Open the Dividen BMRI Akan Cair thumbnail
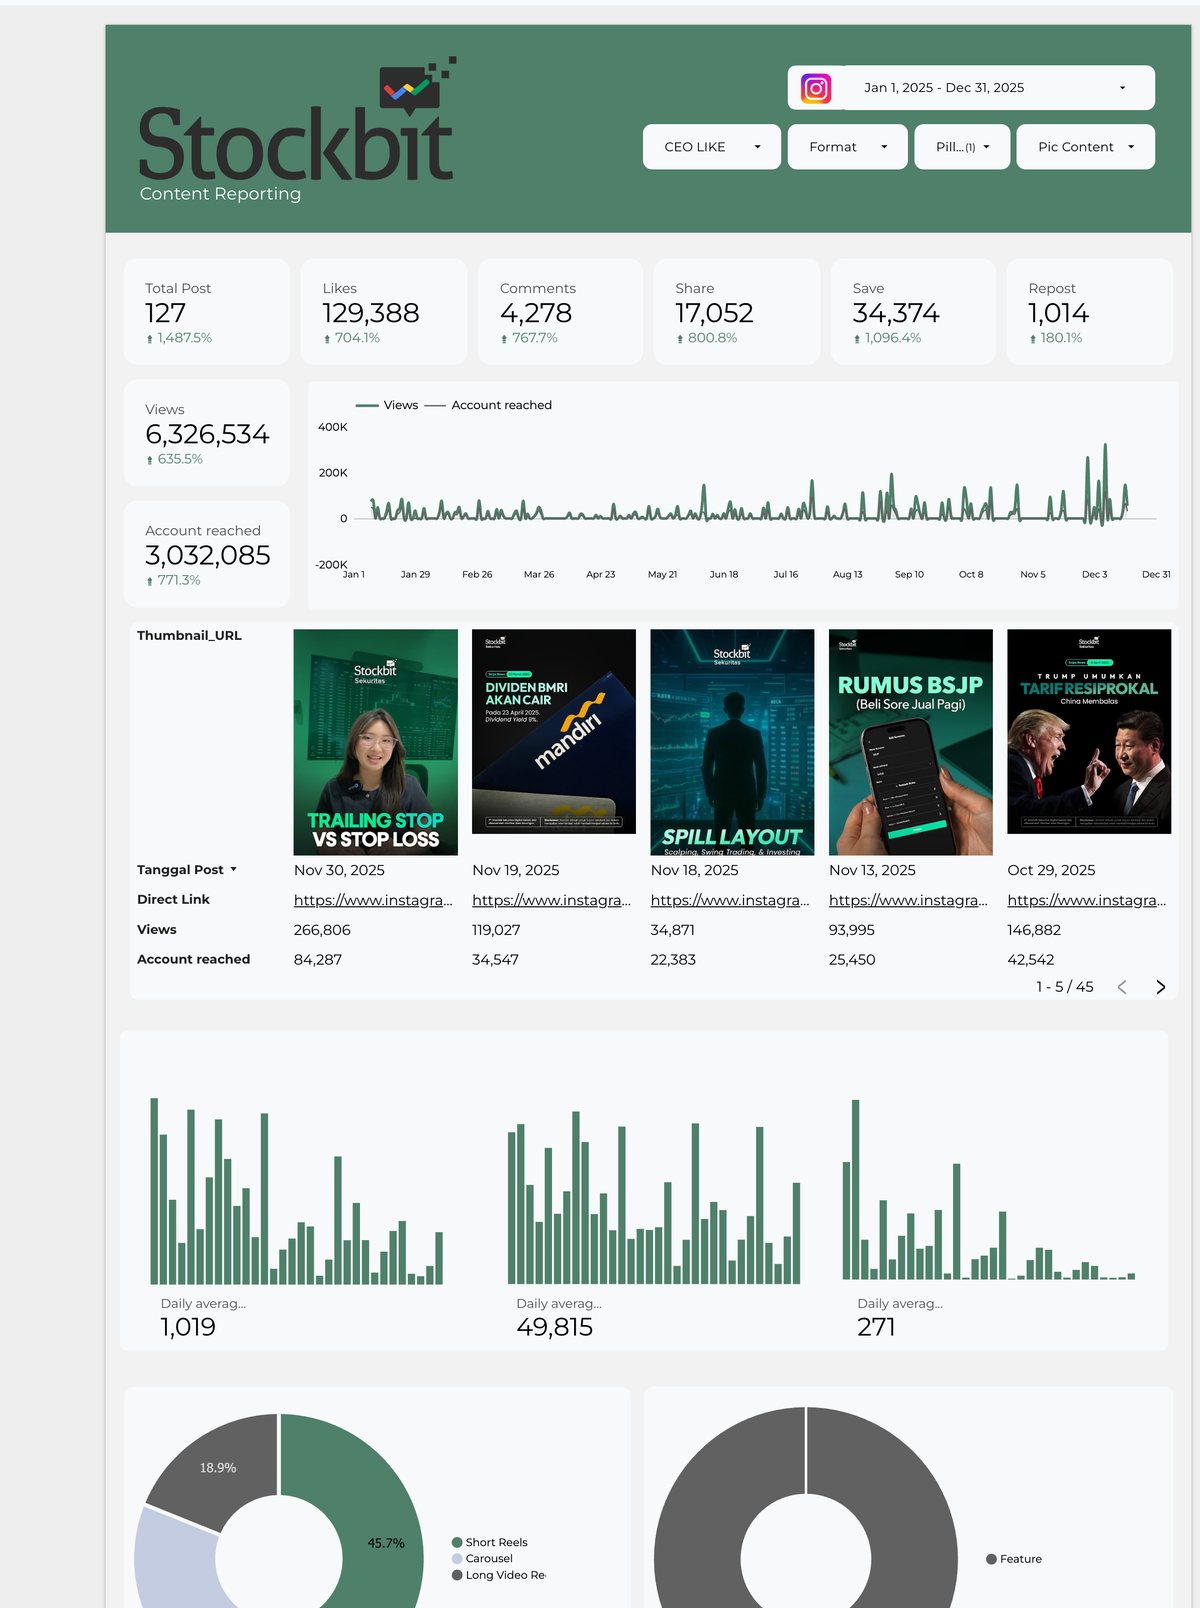 pyautogui.click(x=554, y=731)
